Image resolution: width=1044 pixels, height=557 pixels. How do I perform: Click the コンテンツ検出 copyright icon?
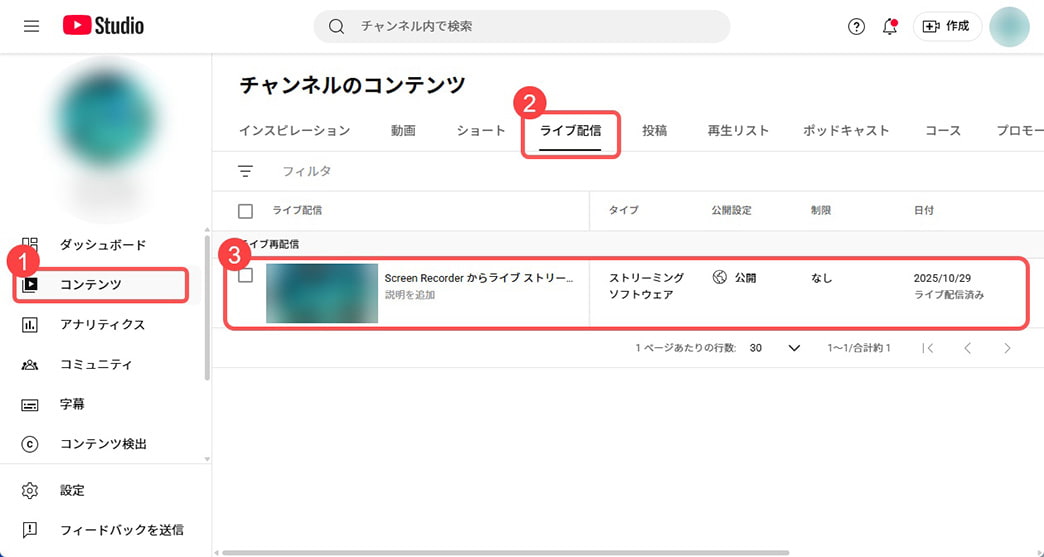click(30, 444)
